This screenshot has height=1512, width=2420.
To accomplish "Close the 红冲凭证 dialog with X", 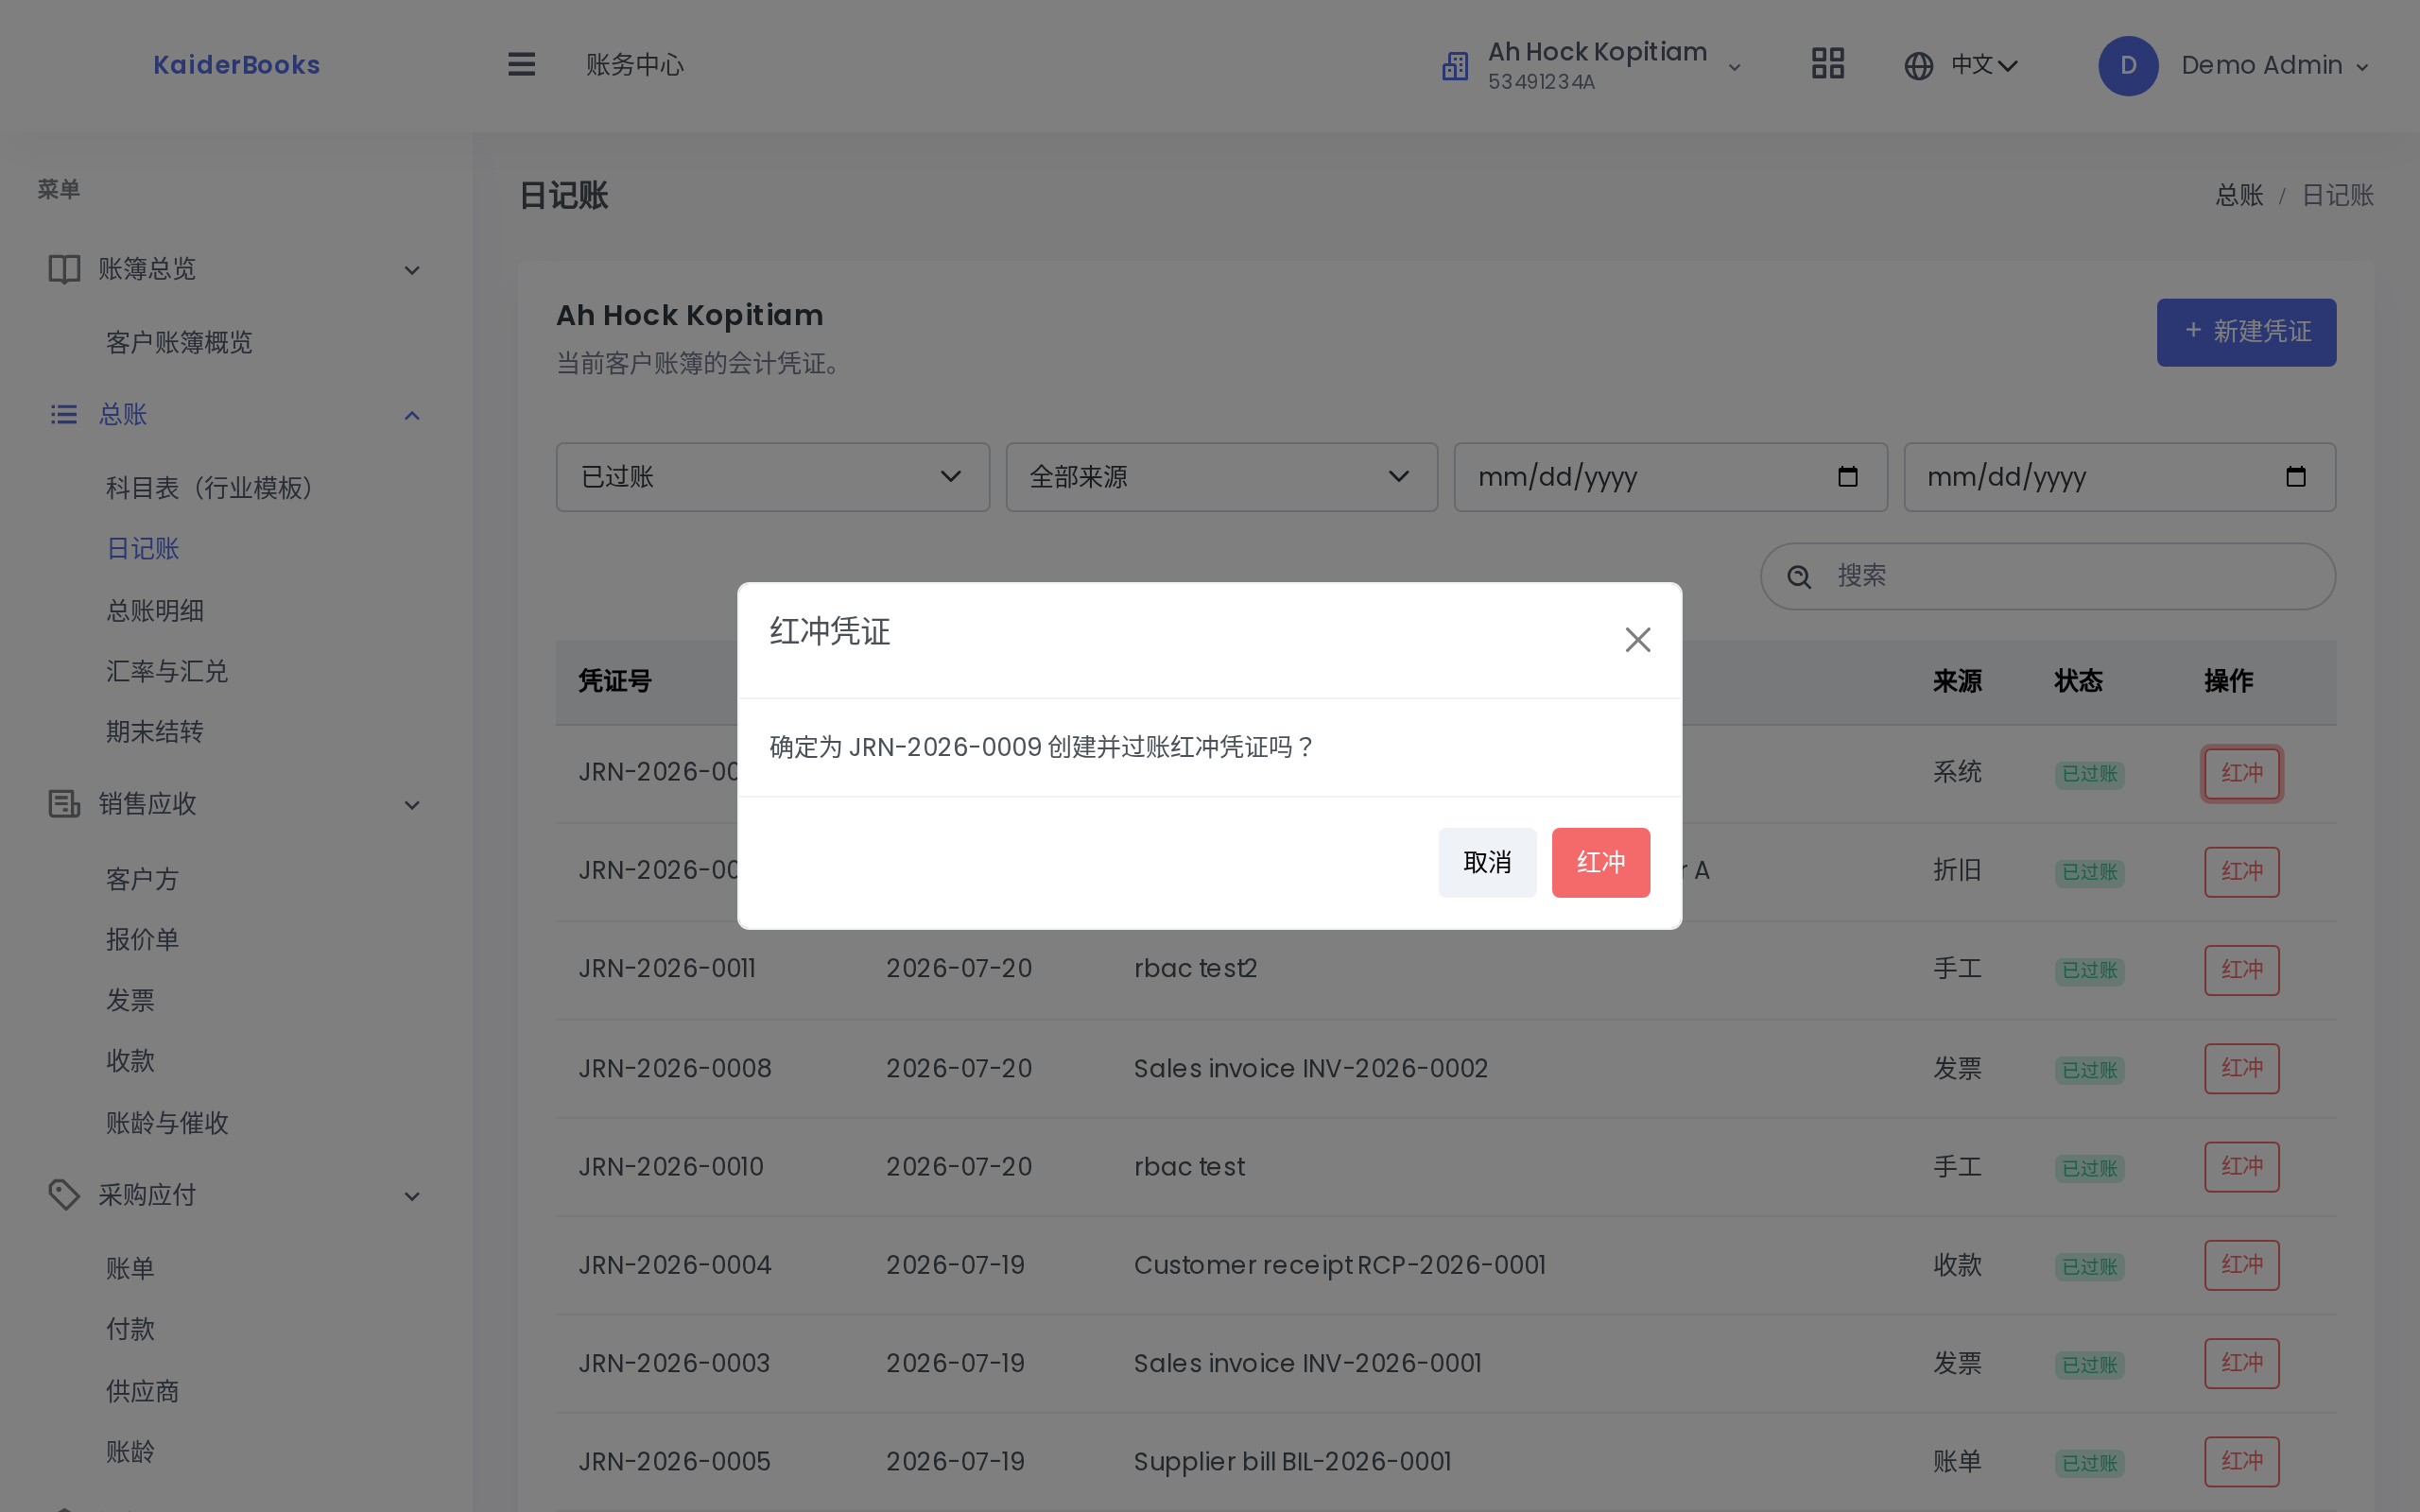I will click(x=1637, y=640).
